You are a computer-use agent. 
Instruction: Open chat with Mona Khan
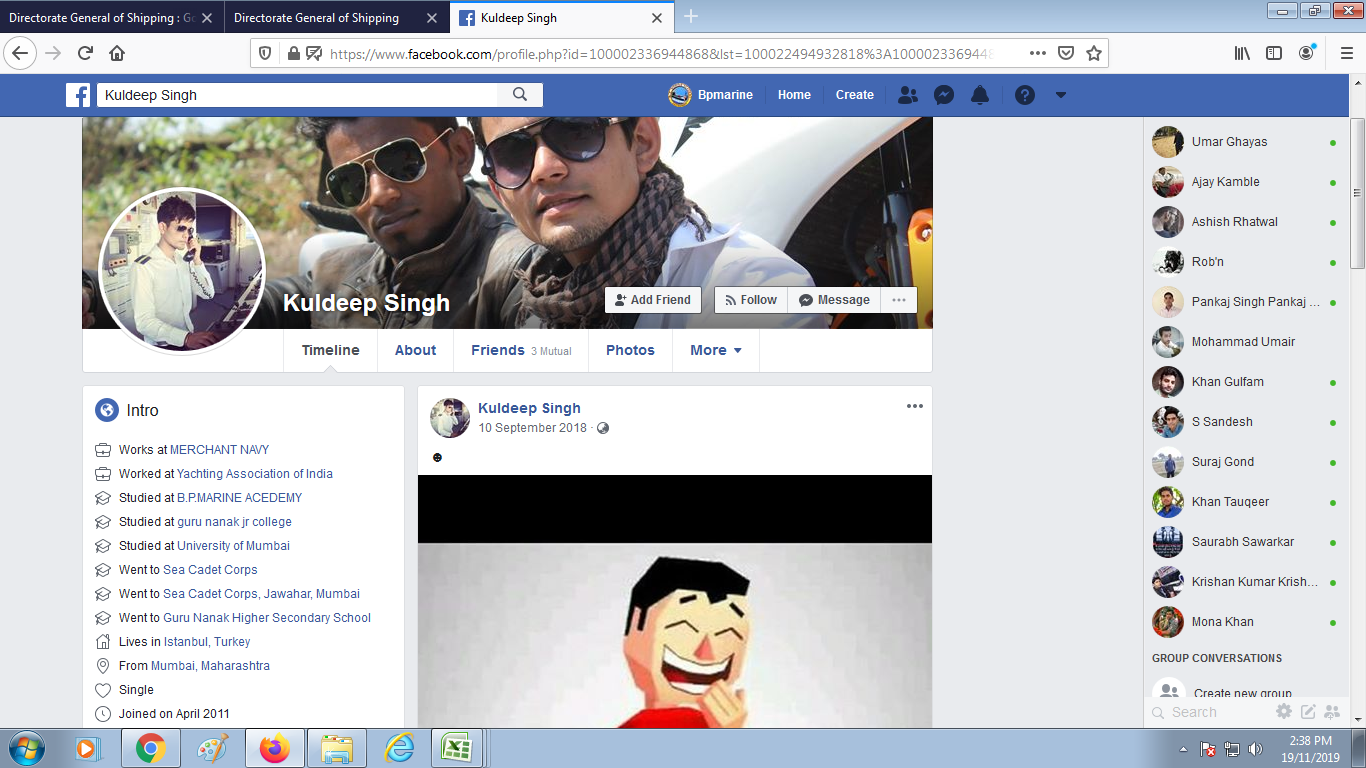tap(1245, 622)
